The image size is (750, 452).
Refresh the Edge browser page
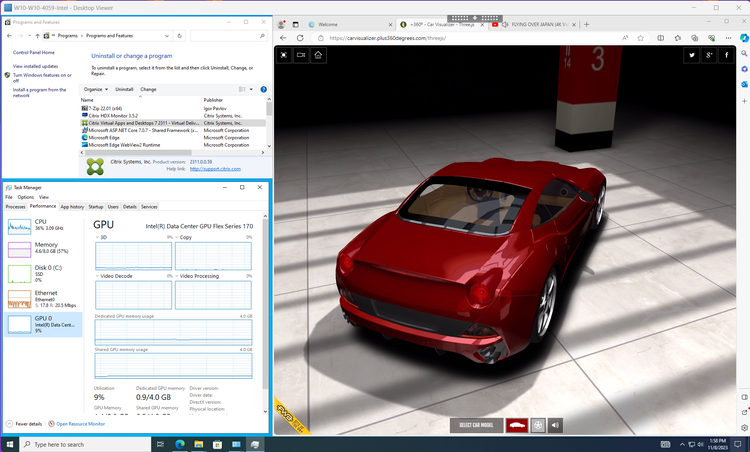[x=300, y=38]
